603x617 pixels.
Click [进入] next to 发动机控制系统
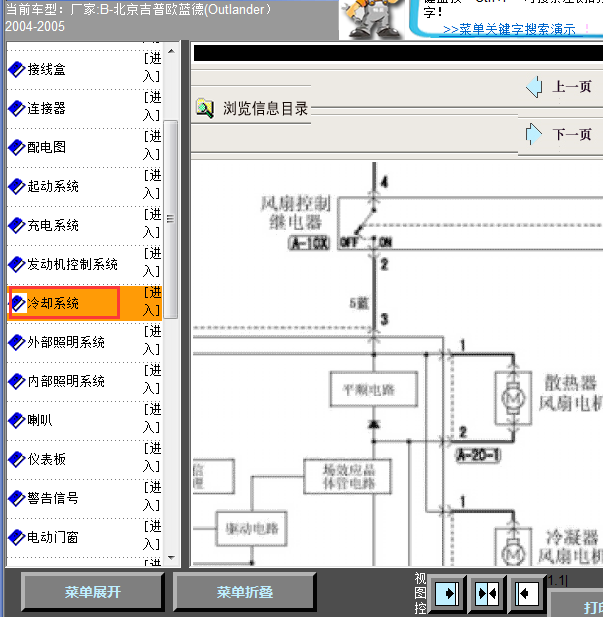pos(152,262)
